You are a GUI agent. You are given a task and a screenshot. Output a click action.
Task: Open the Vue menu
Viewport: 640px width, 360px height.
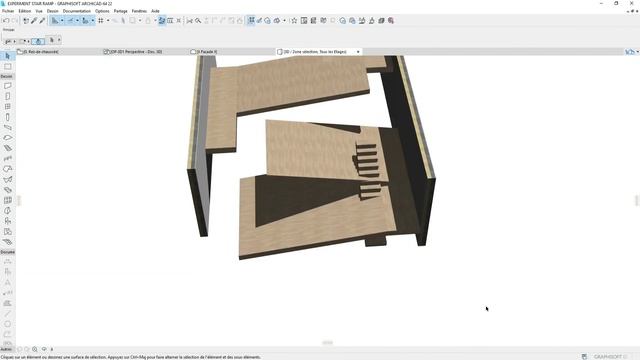(39, 11)
